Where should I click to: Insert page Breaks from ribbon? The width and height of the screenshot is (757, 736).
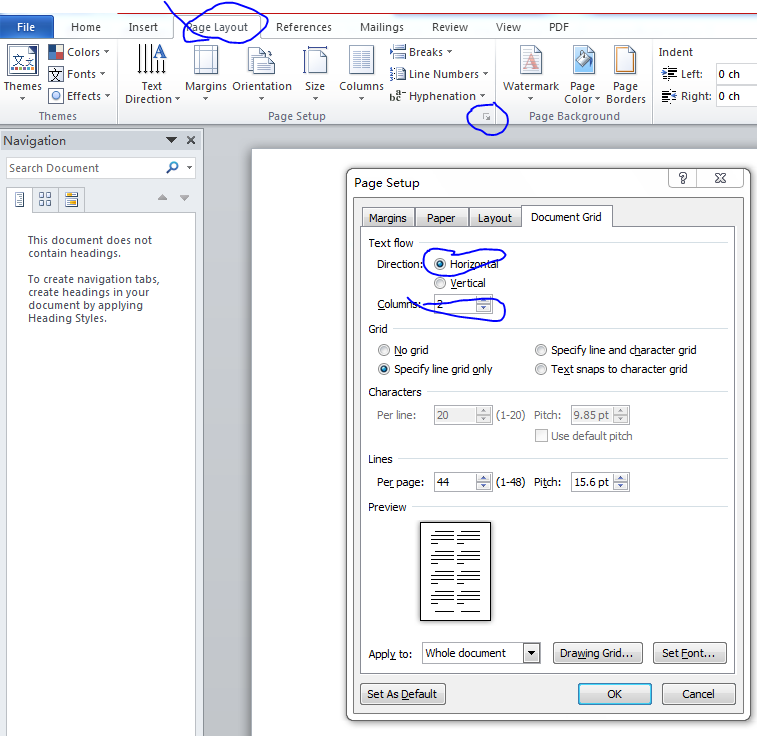click(421, 52)
